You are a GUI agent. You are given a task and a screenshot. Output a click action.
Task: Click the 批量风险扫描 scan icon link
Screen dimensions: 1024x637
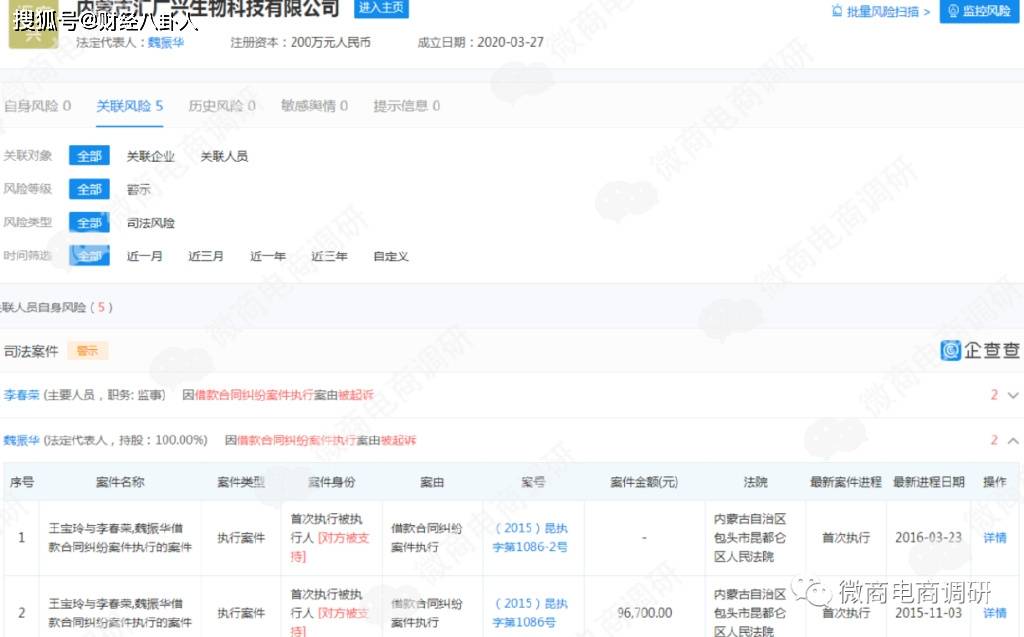click(880, 11)
